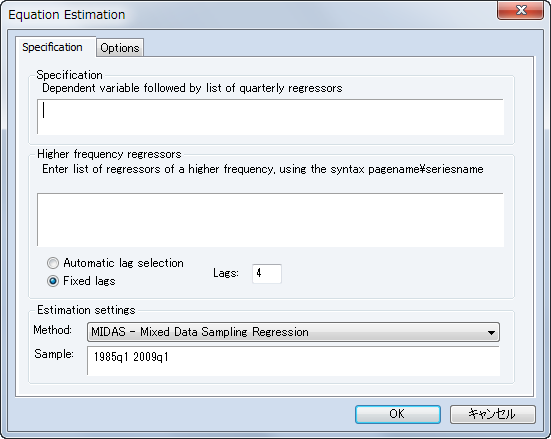The width and height of the screenshot is (551, 439).
Task: Focus the higher frequency regressors text box
Action: tap(270, 220)
